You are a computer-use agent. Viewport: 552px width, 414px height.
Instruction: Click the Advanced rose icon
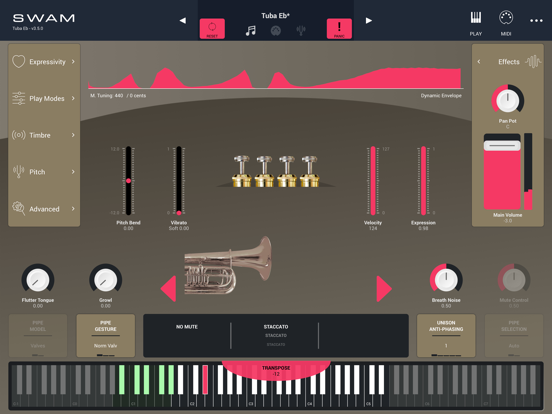[x=19, y=208]
